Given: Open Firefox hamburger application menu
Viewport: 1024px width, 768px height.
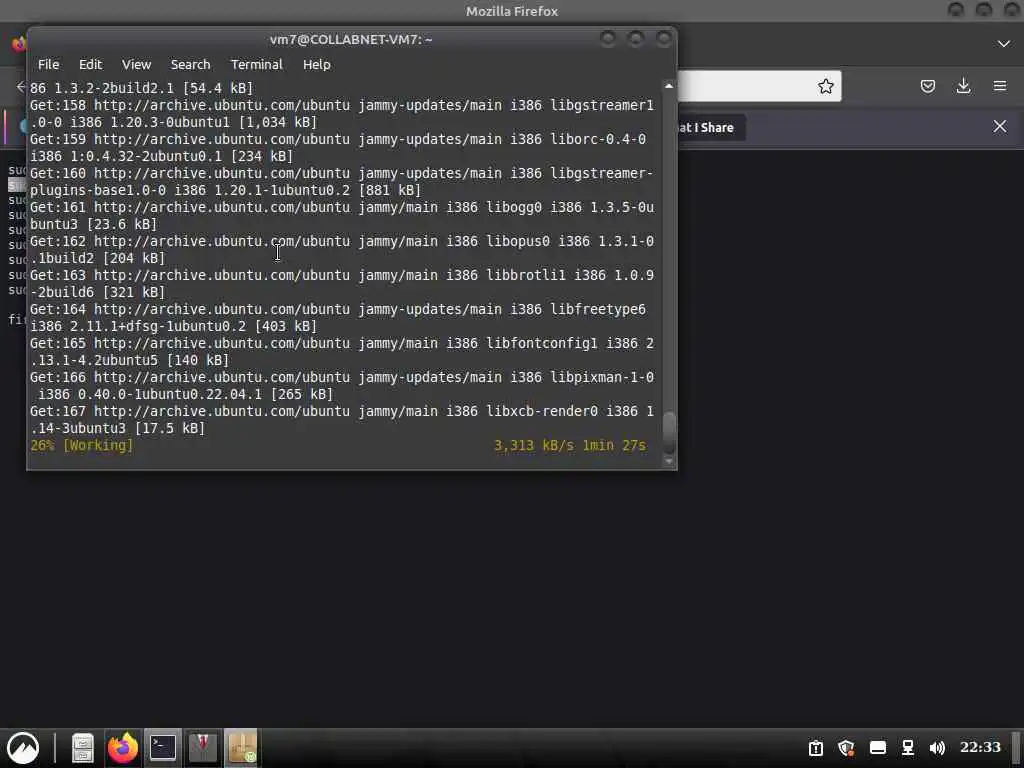Looking at the screenshot, I should point(1000,86).
